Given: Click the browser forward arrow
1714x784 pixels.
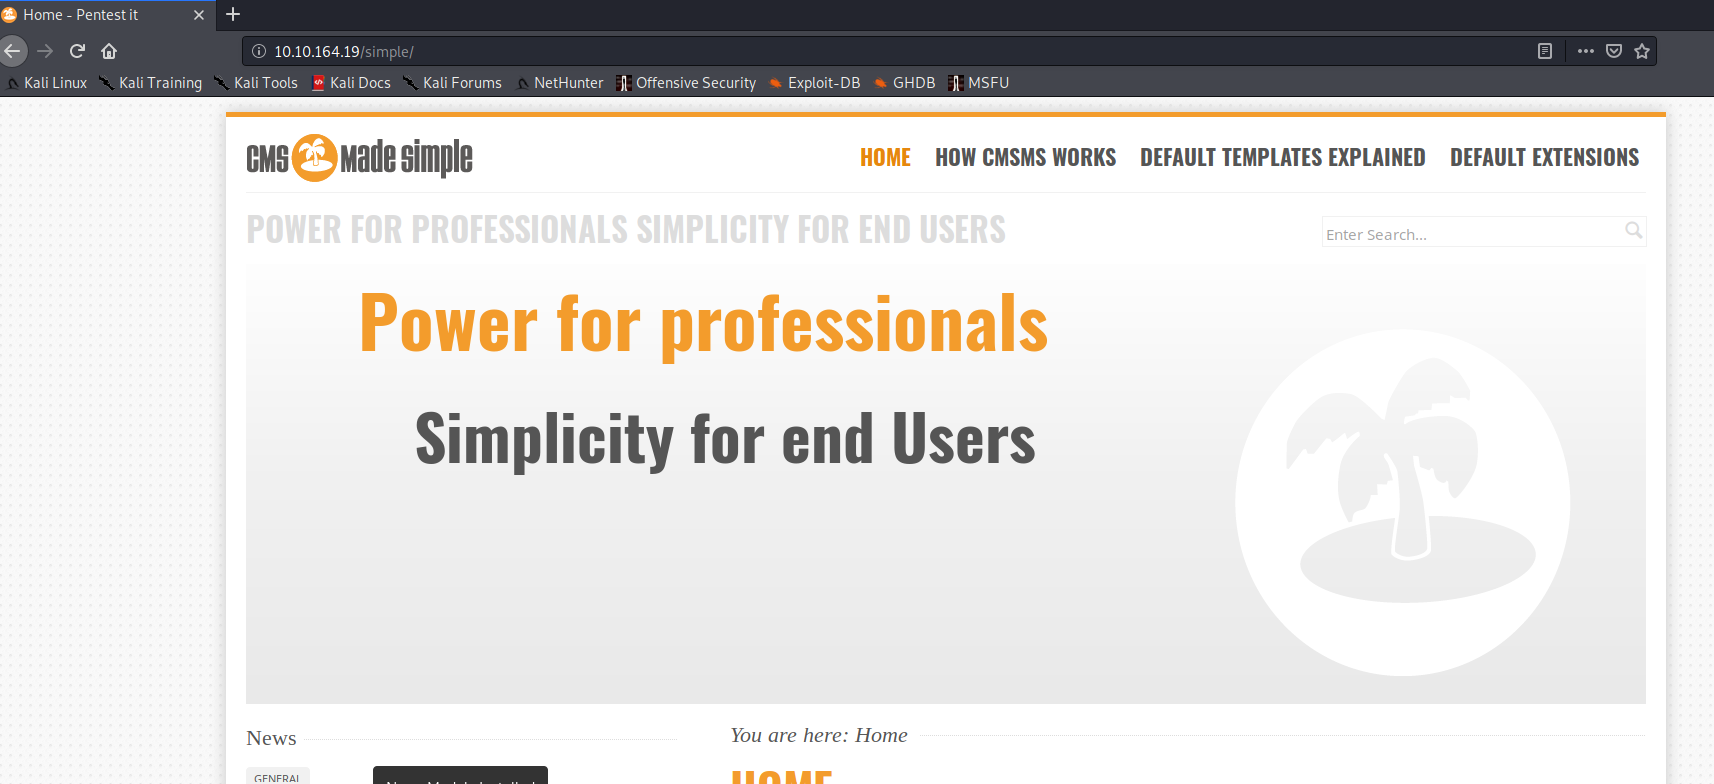Looking at the screenshot, I should (x=45, y=51).
